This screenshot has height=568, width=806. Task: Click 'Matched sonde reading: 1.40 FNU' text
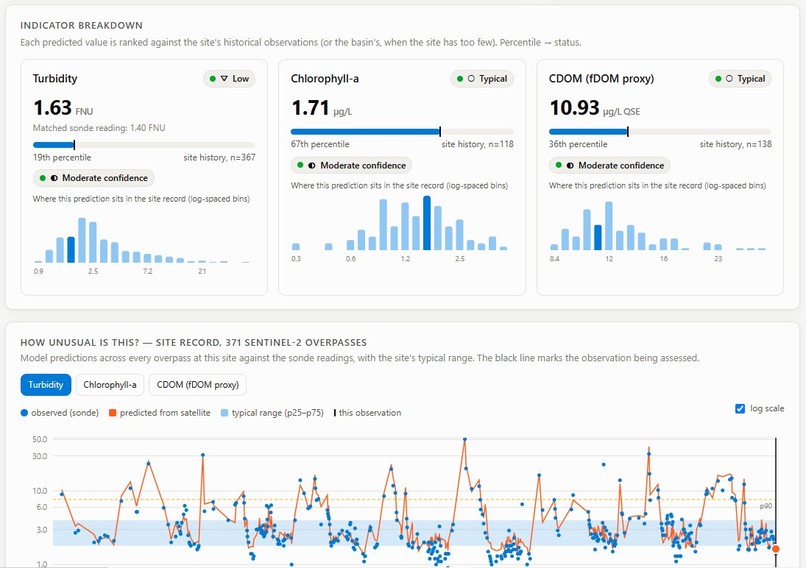(99, 128)
